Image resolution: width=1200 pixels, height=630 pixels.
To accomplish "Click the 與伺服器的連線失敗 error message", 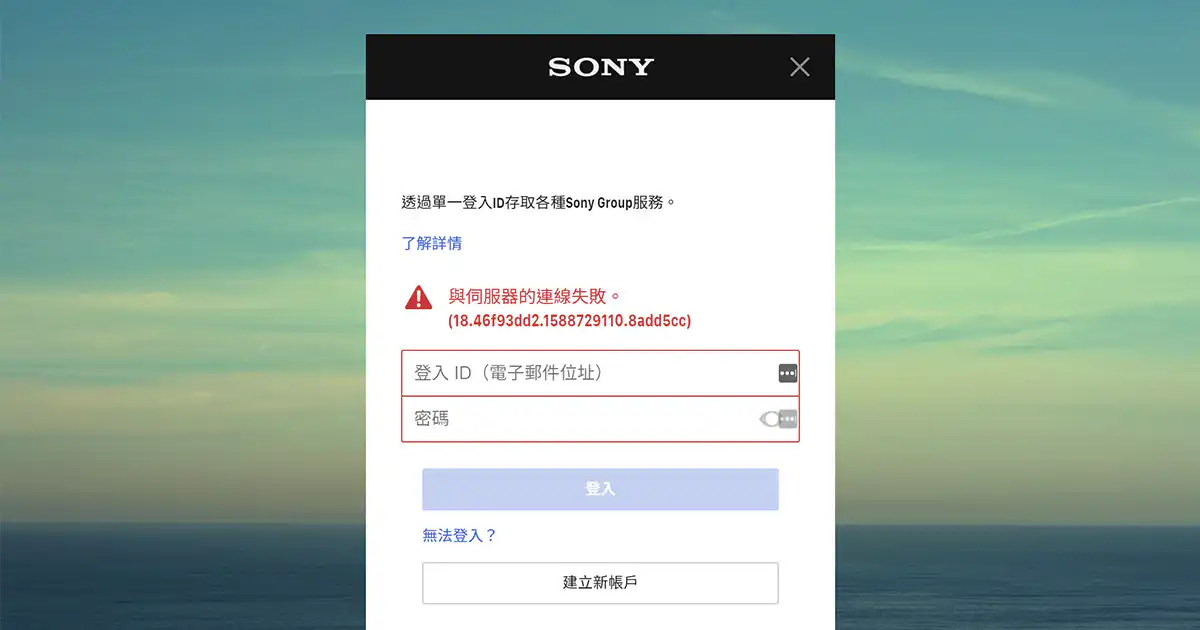I will tap(535, 296).
